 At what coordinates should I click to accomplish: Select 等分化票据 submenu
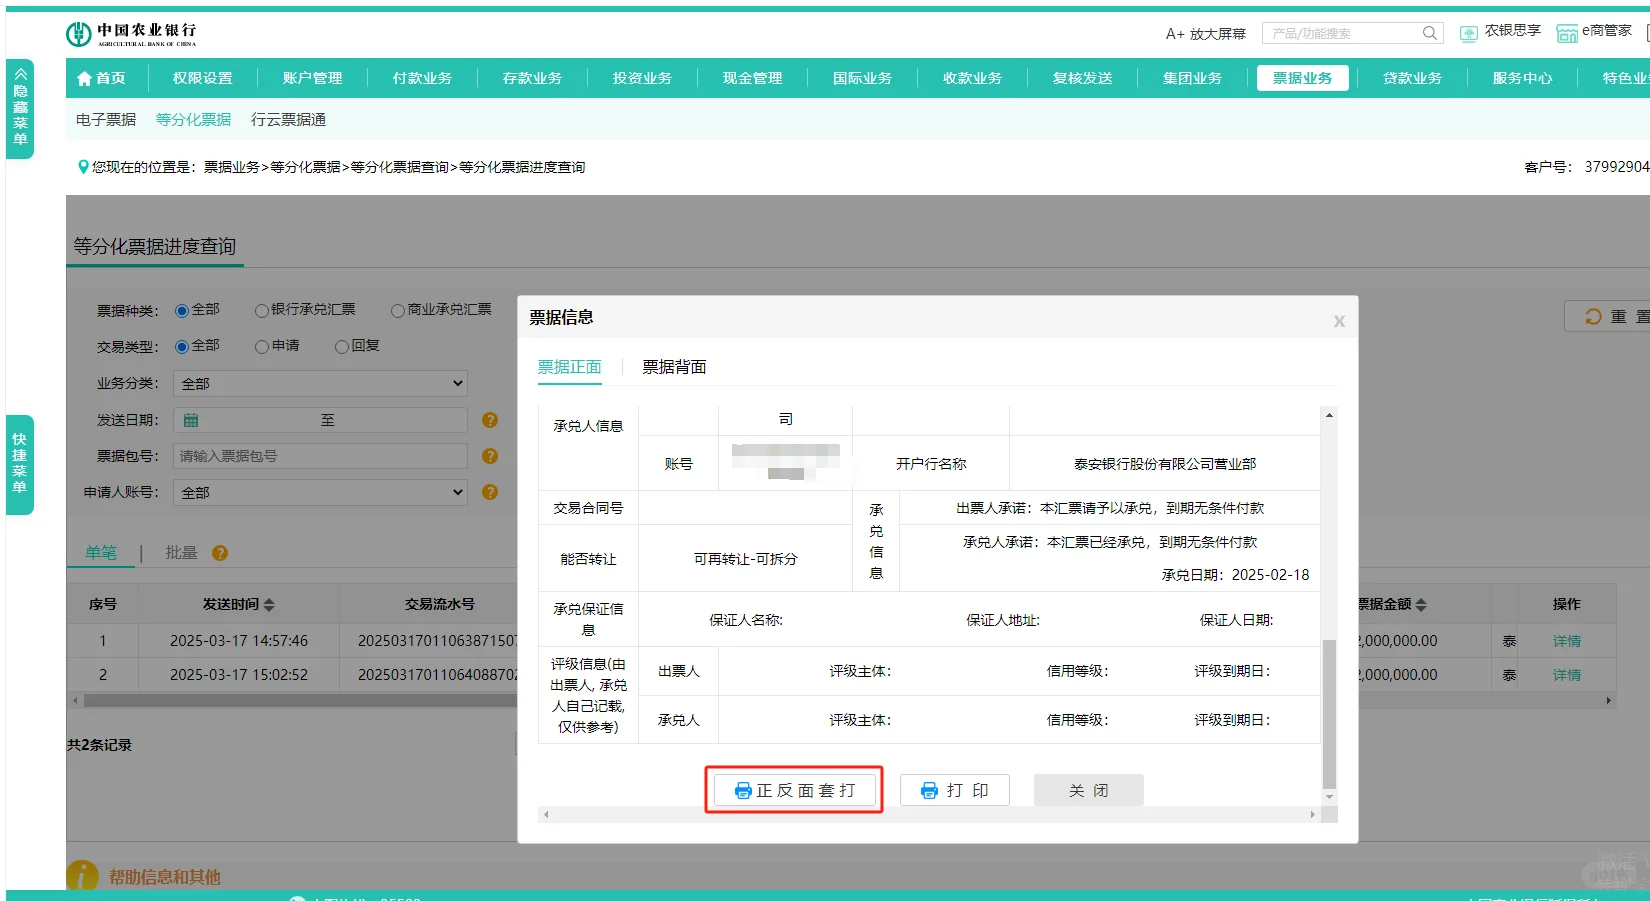pos(193,119)
